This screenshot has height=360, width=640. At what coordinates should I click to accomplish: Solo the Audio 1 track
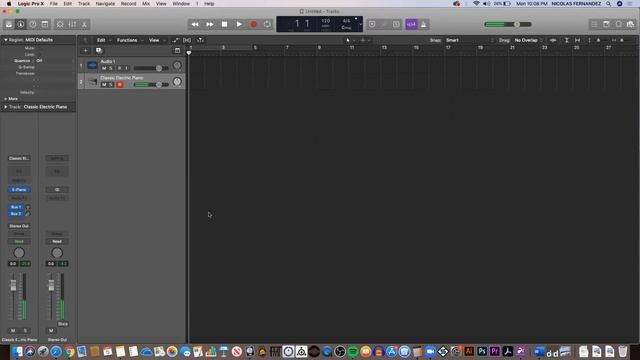[111, 68]
